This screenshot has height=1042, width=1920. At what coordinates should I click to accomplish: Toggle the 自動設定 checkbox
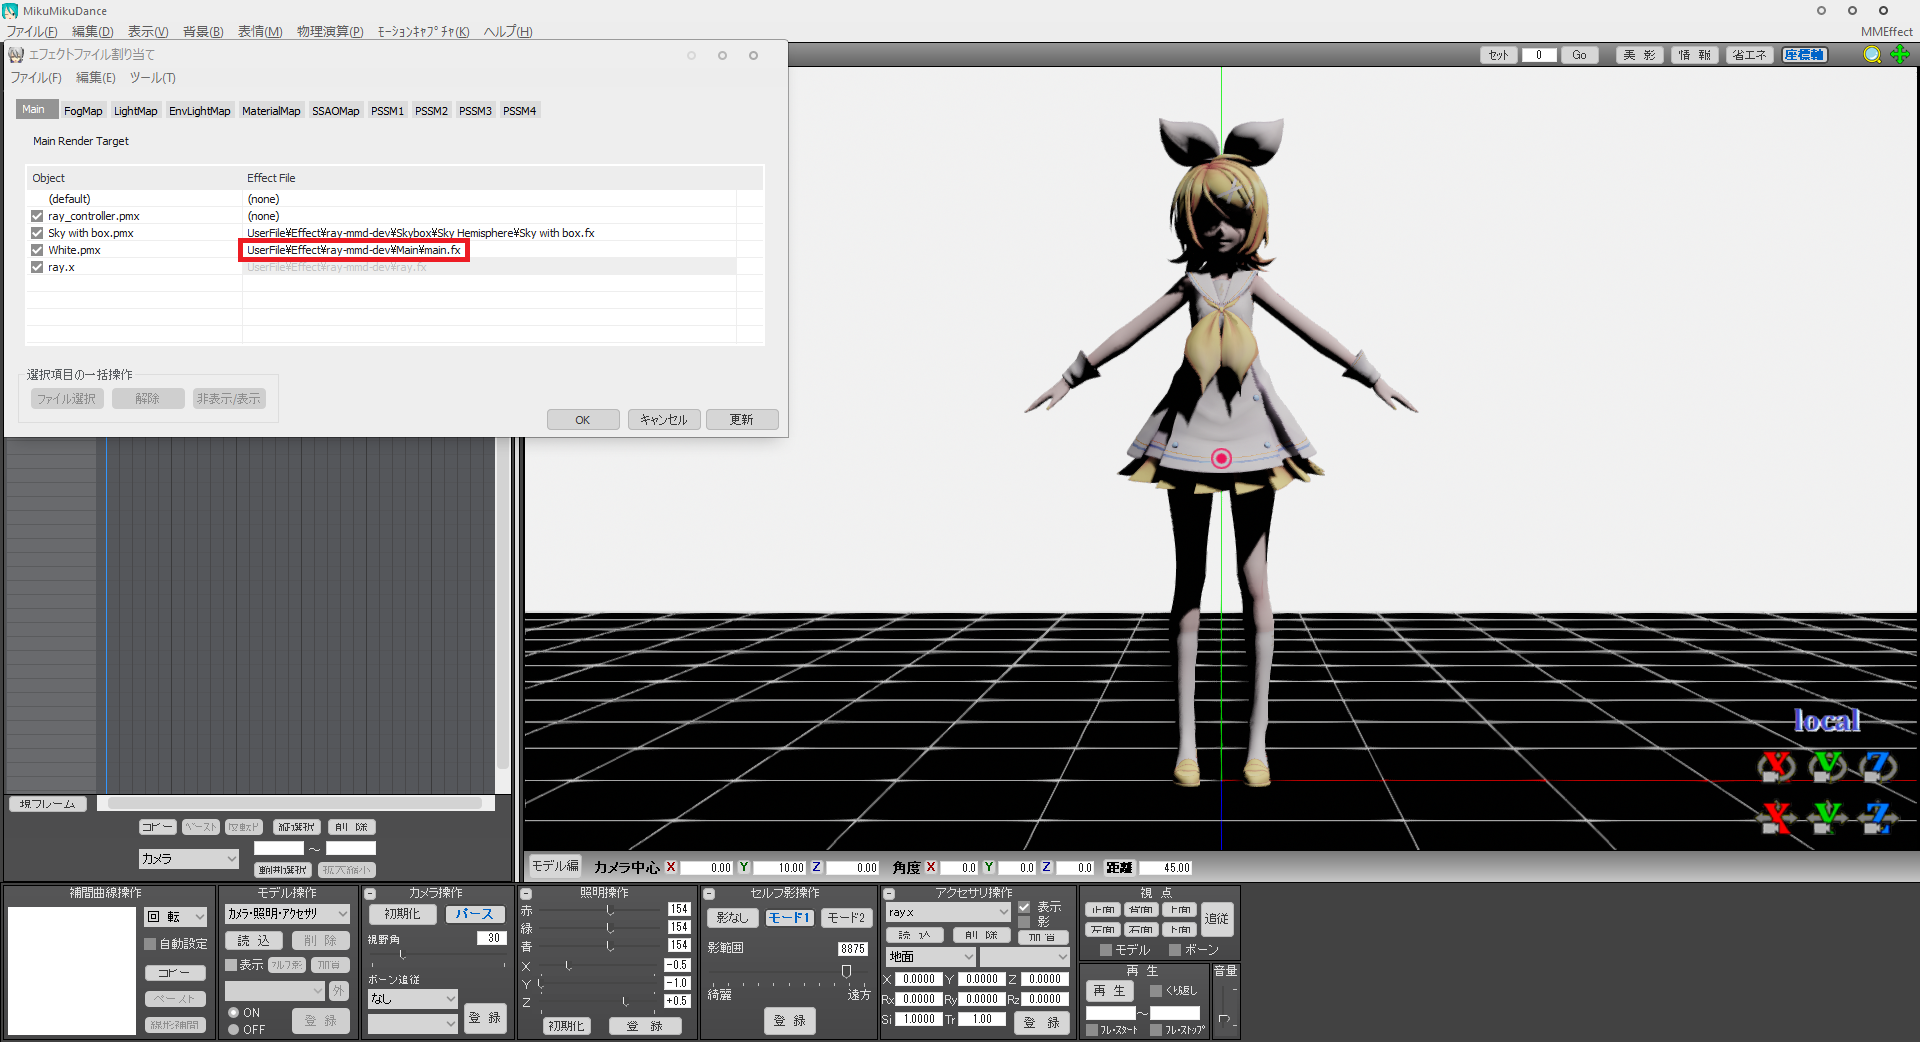(150, 944)
